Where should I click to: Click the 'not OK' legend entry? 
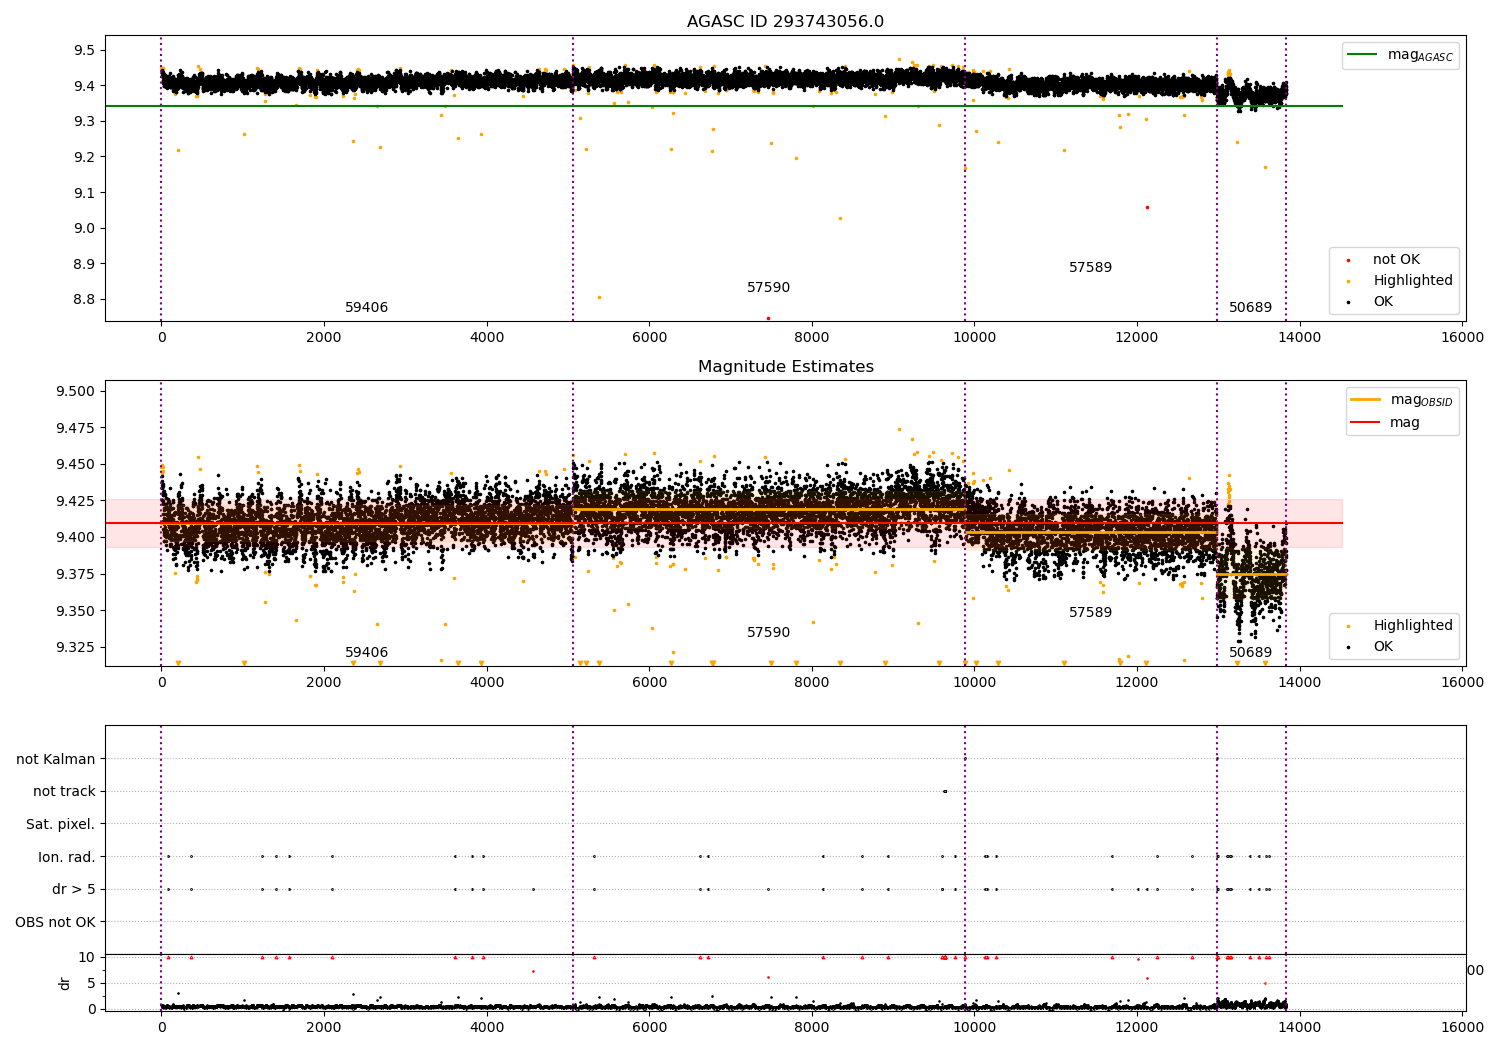[1395, 259]
